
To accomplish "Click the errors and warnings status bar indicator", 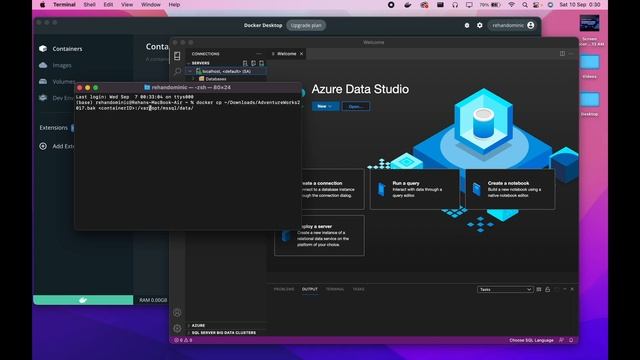I will pyautogui.click(x=183, y=340).
